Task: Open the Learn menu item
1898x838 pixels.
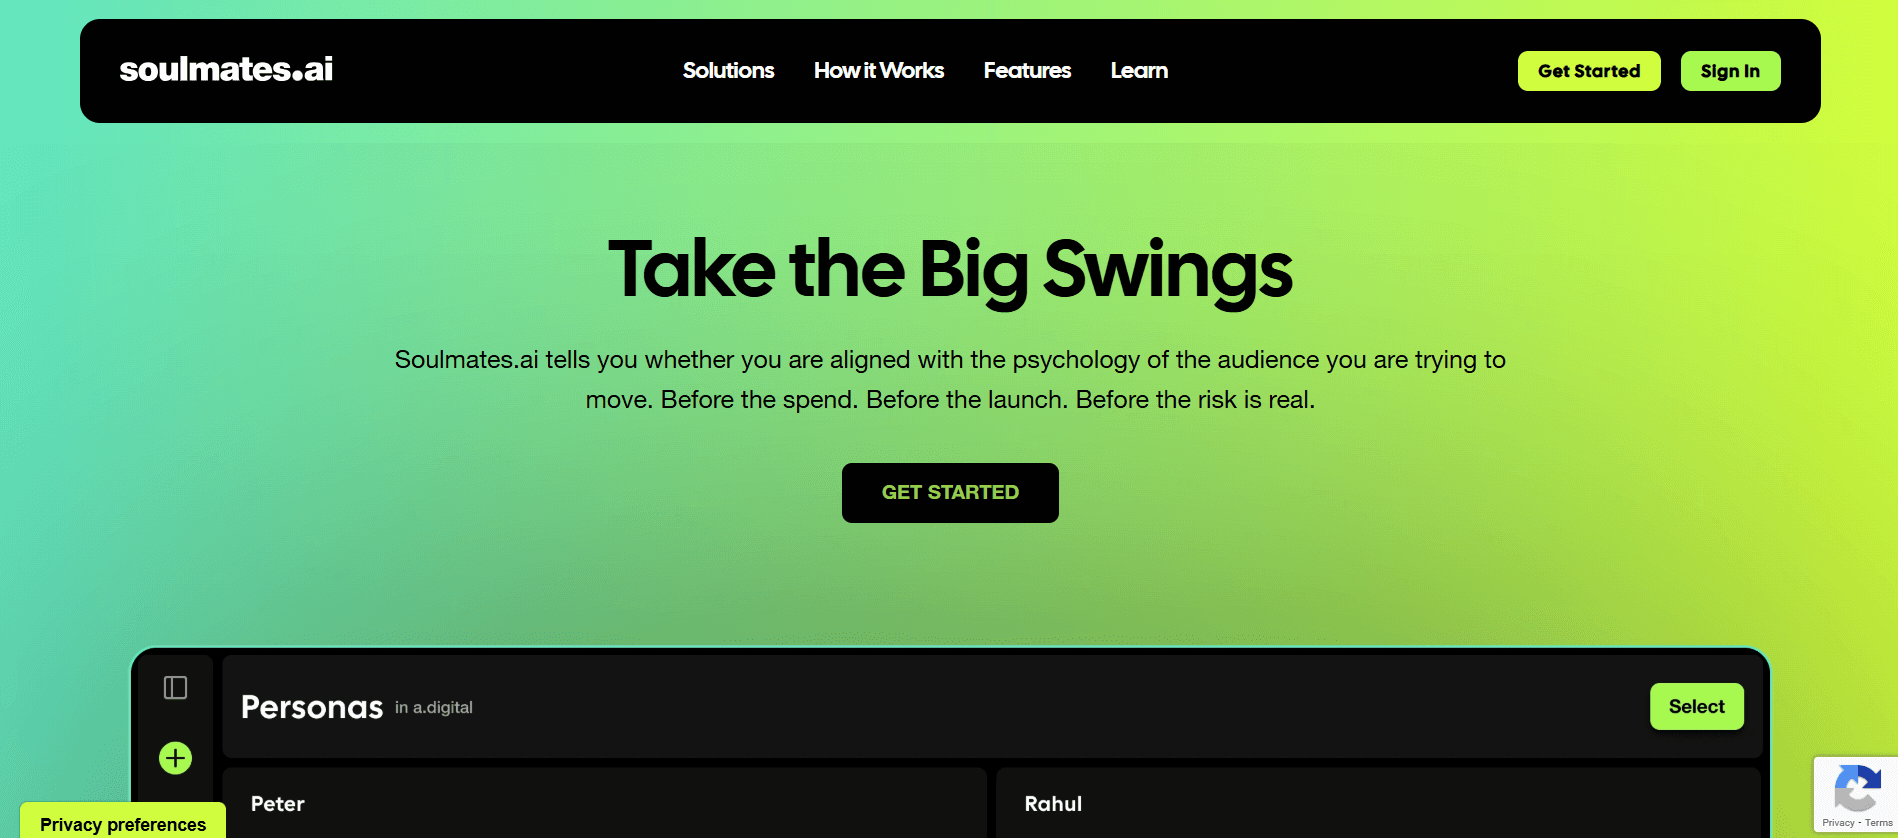Action: 1139,71
